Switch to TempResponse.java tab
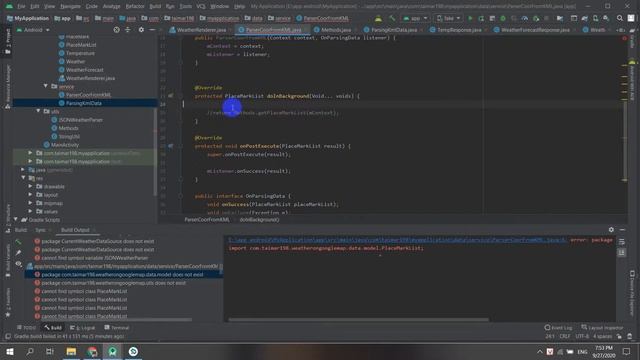This screenshot has width=640, height=360. (457, 30)
